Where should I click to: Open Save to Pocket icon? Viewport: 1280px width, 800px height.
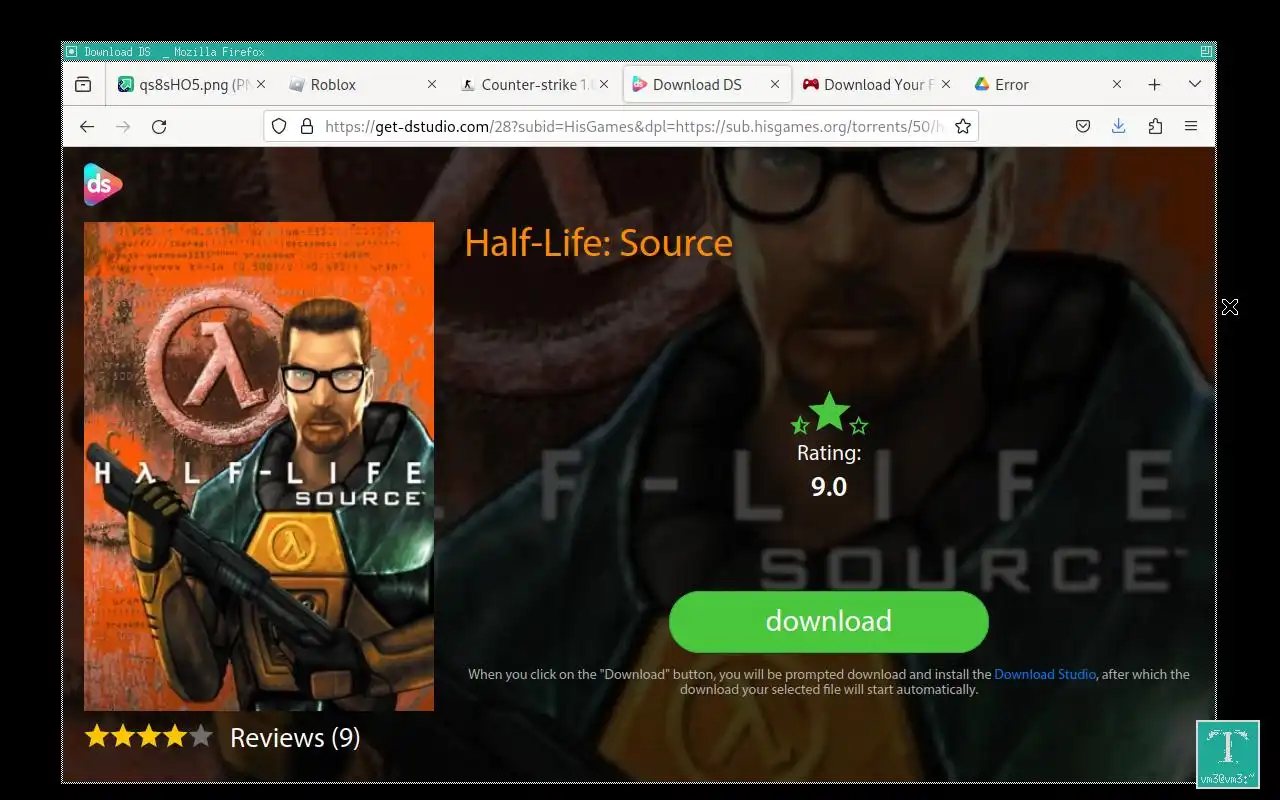[1083, 126]
